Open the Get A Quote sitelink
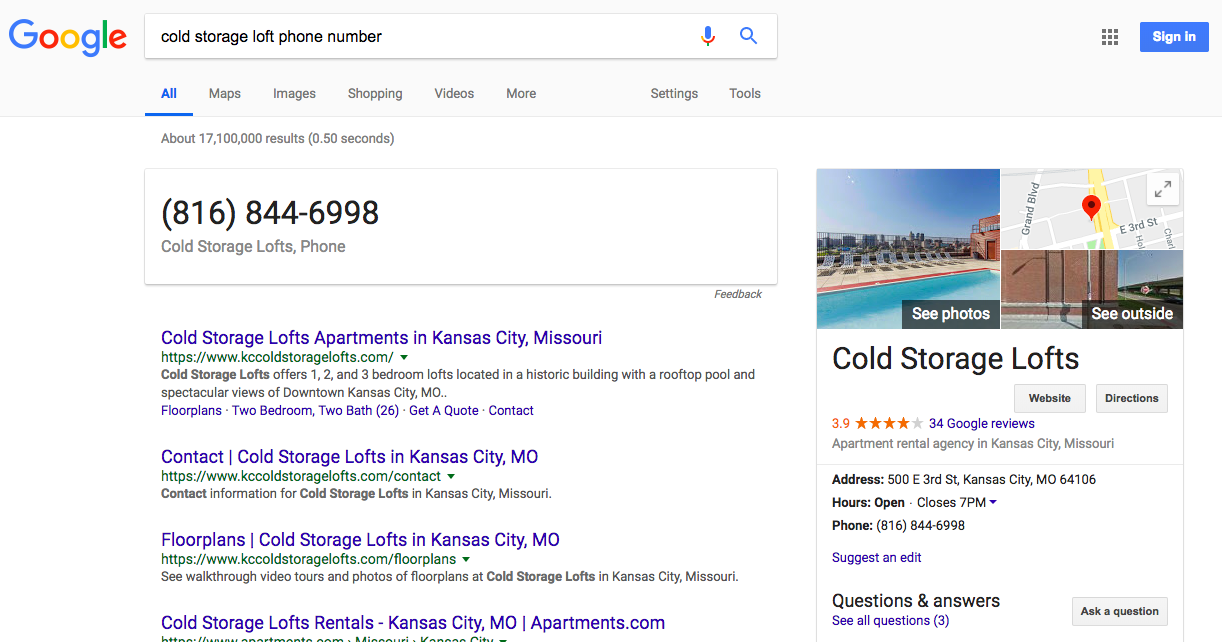 pos(444,410)
